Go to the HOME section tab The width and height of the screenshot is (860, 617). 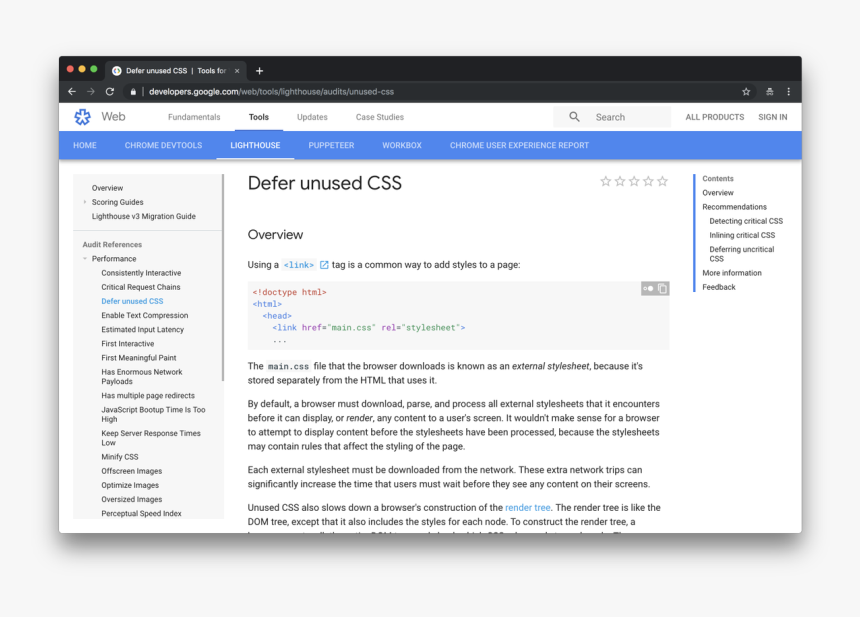pyautogui.click(x=85, y=145)
